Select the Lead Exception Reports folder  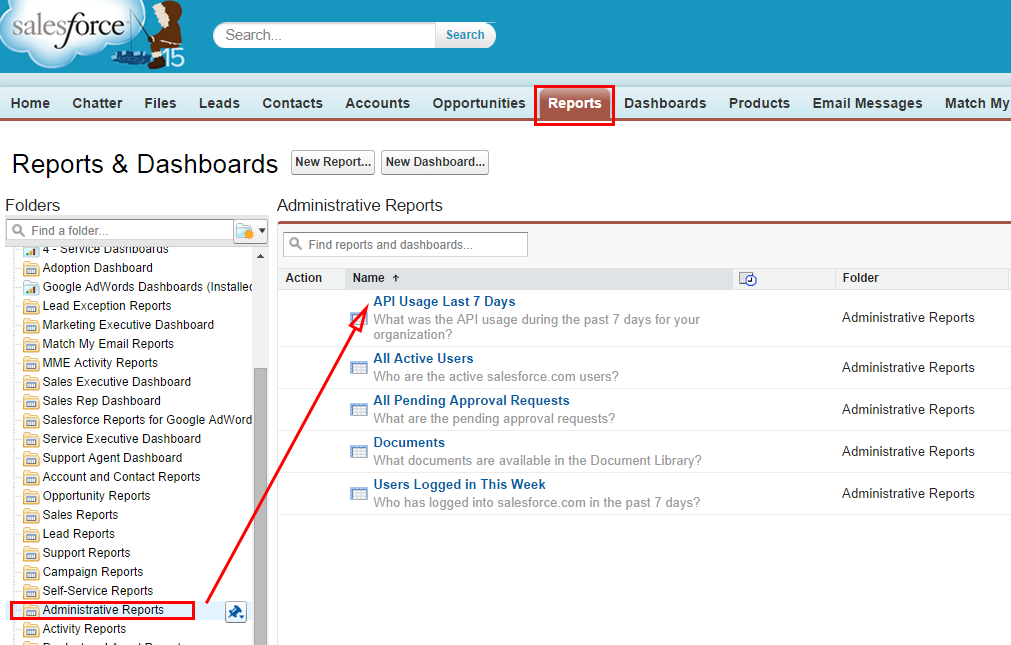pyautogui.click(x=106, y=306)
